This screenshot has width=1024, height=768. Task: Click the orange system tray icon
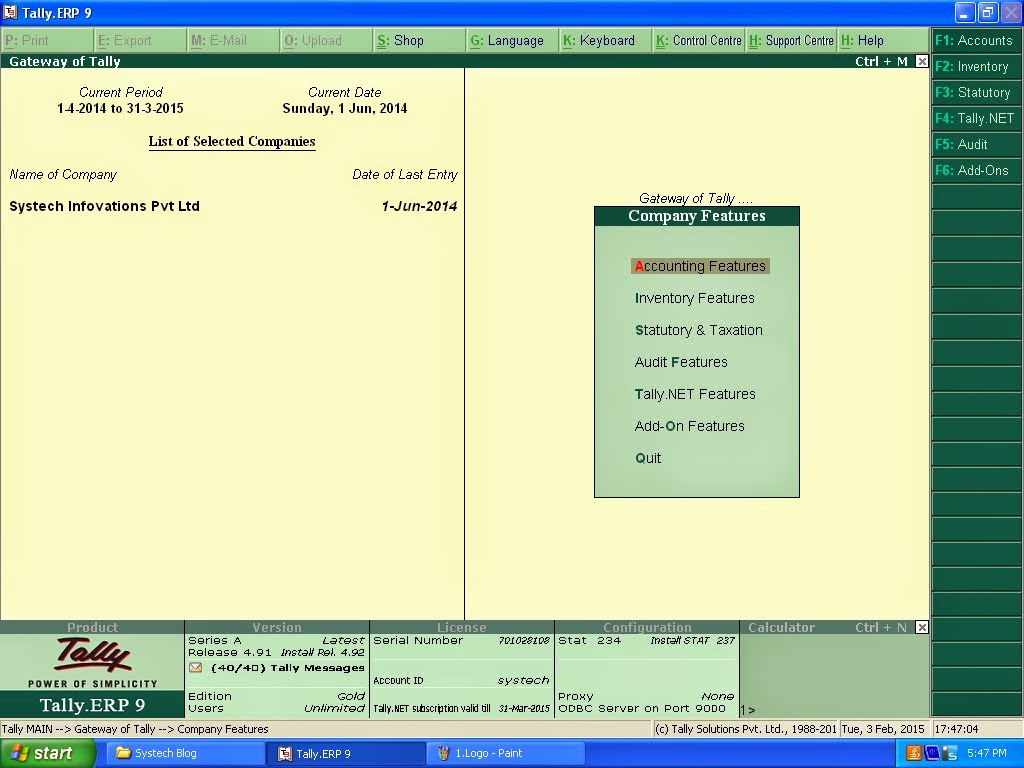pos(914,754)
